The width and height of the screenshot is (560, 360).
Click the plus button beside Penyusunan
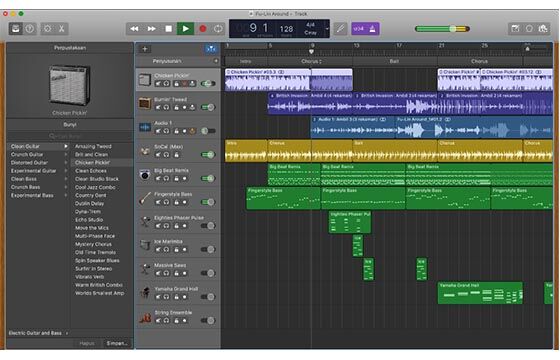pyautogui.click(x=216, y=61)
